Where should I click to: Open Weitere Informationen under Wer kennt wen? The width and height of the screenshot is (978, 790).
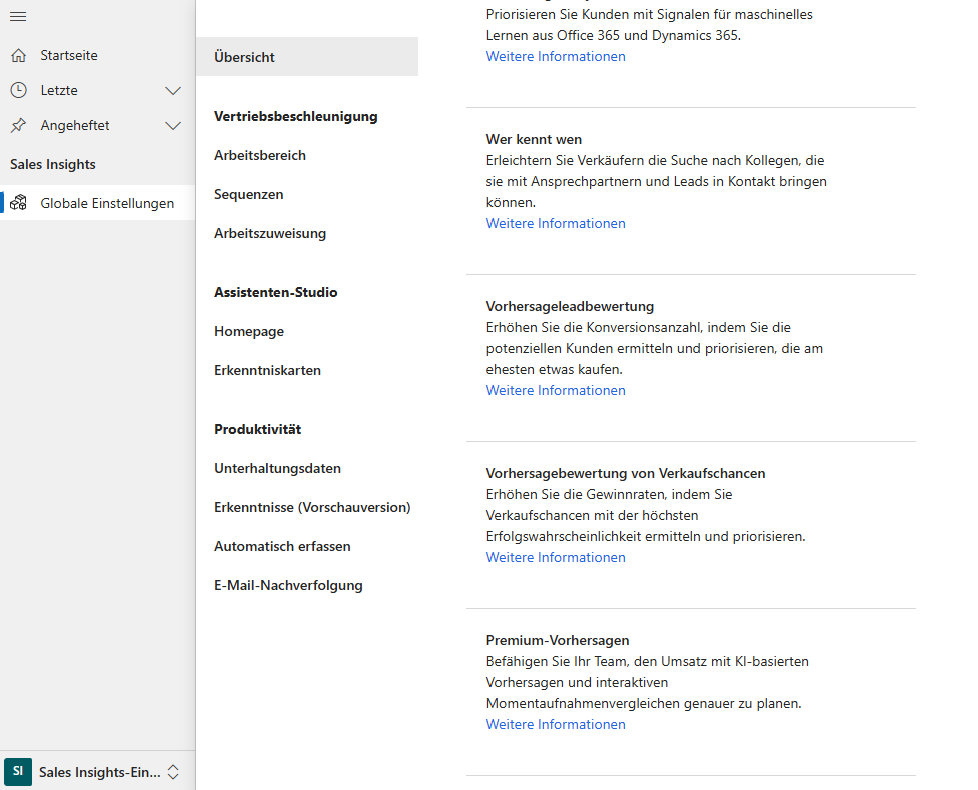coord(555,223)
